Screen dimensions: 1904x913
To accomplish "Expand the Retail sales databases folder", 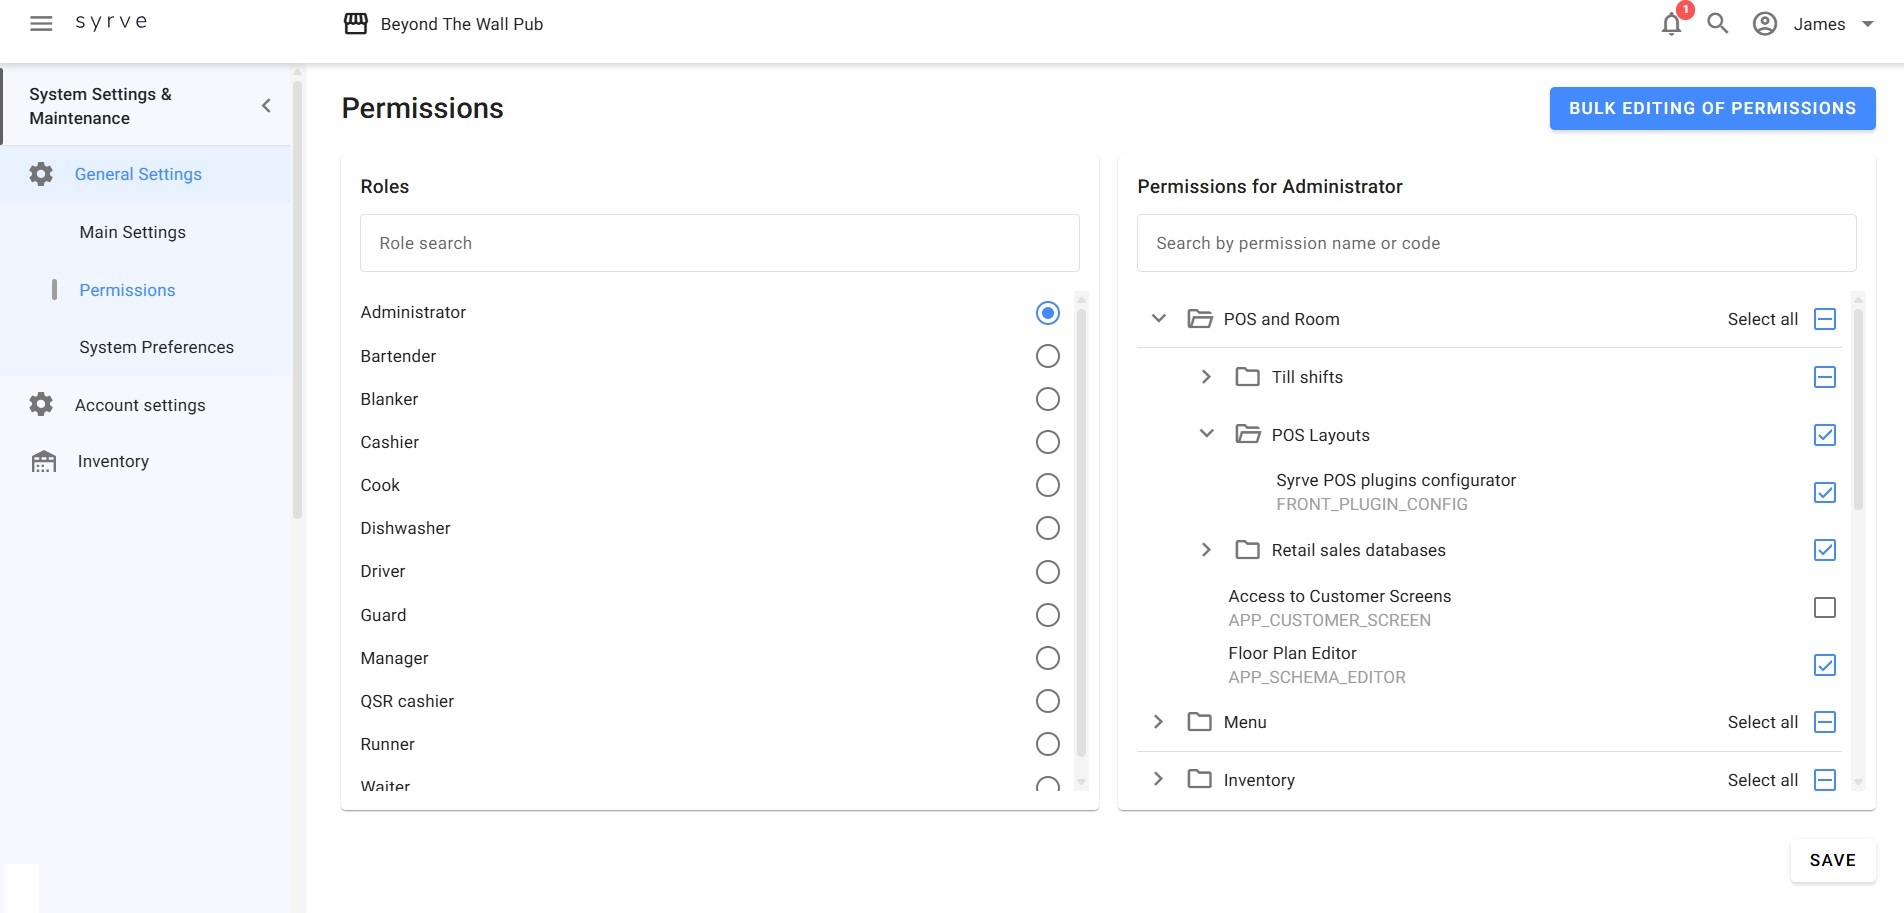I will [x=1206, y=550].
